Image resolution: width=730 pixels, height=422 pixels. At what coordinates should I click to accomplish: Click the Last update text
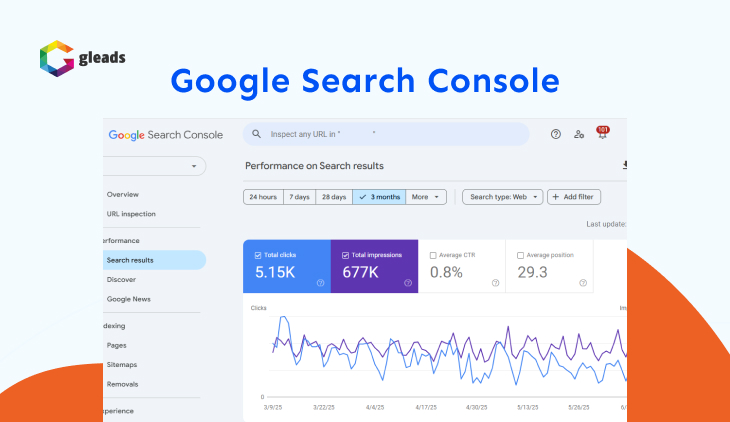(x=606, y=224)
